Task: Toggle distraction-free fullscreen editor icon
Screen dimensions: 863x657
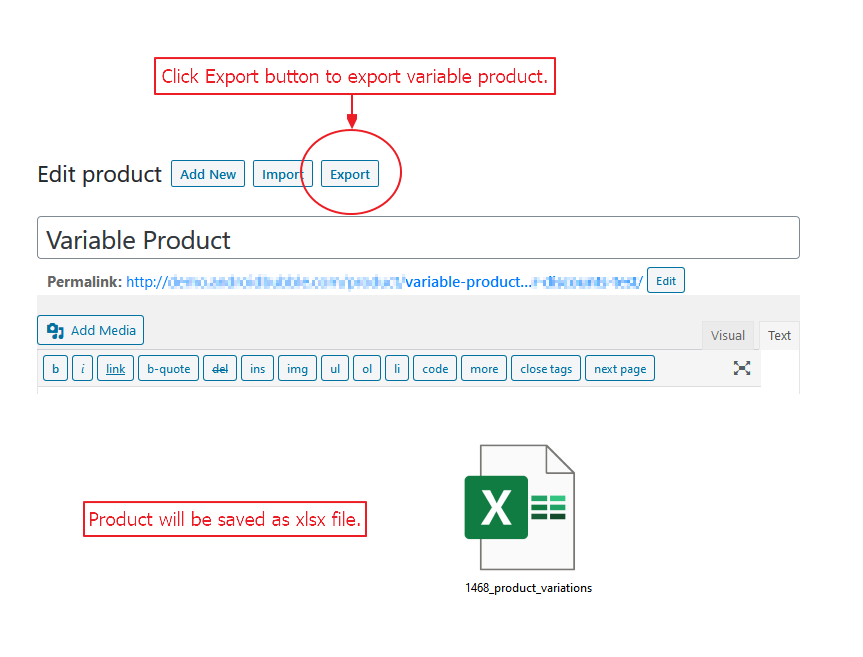Action: click(x=741, y=368)
